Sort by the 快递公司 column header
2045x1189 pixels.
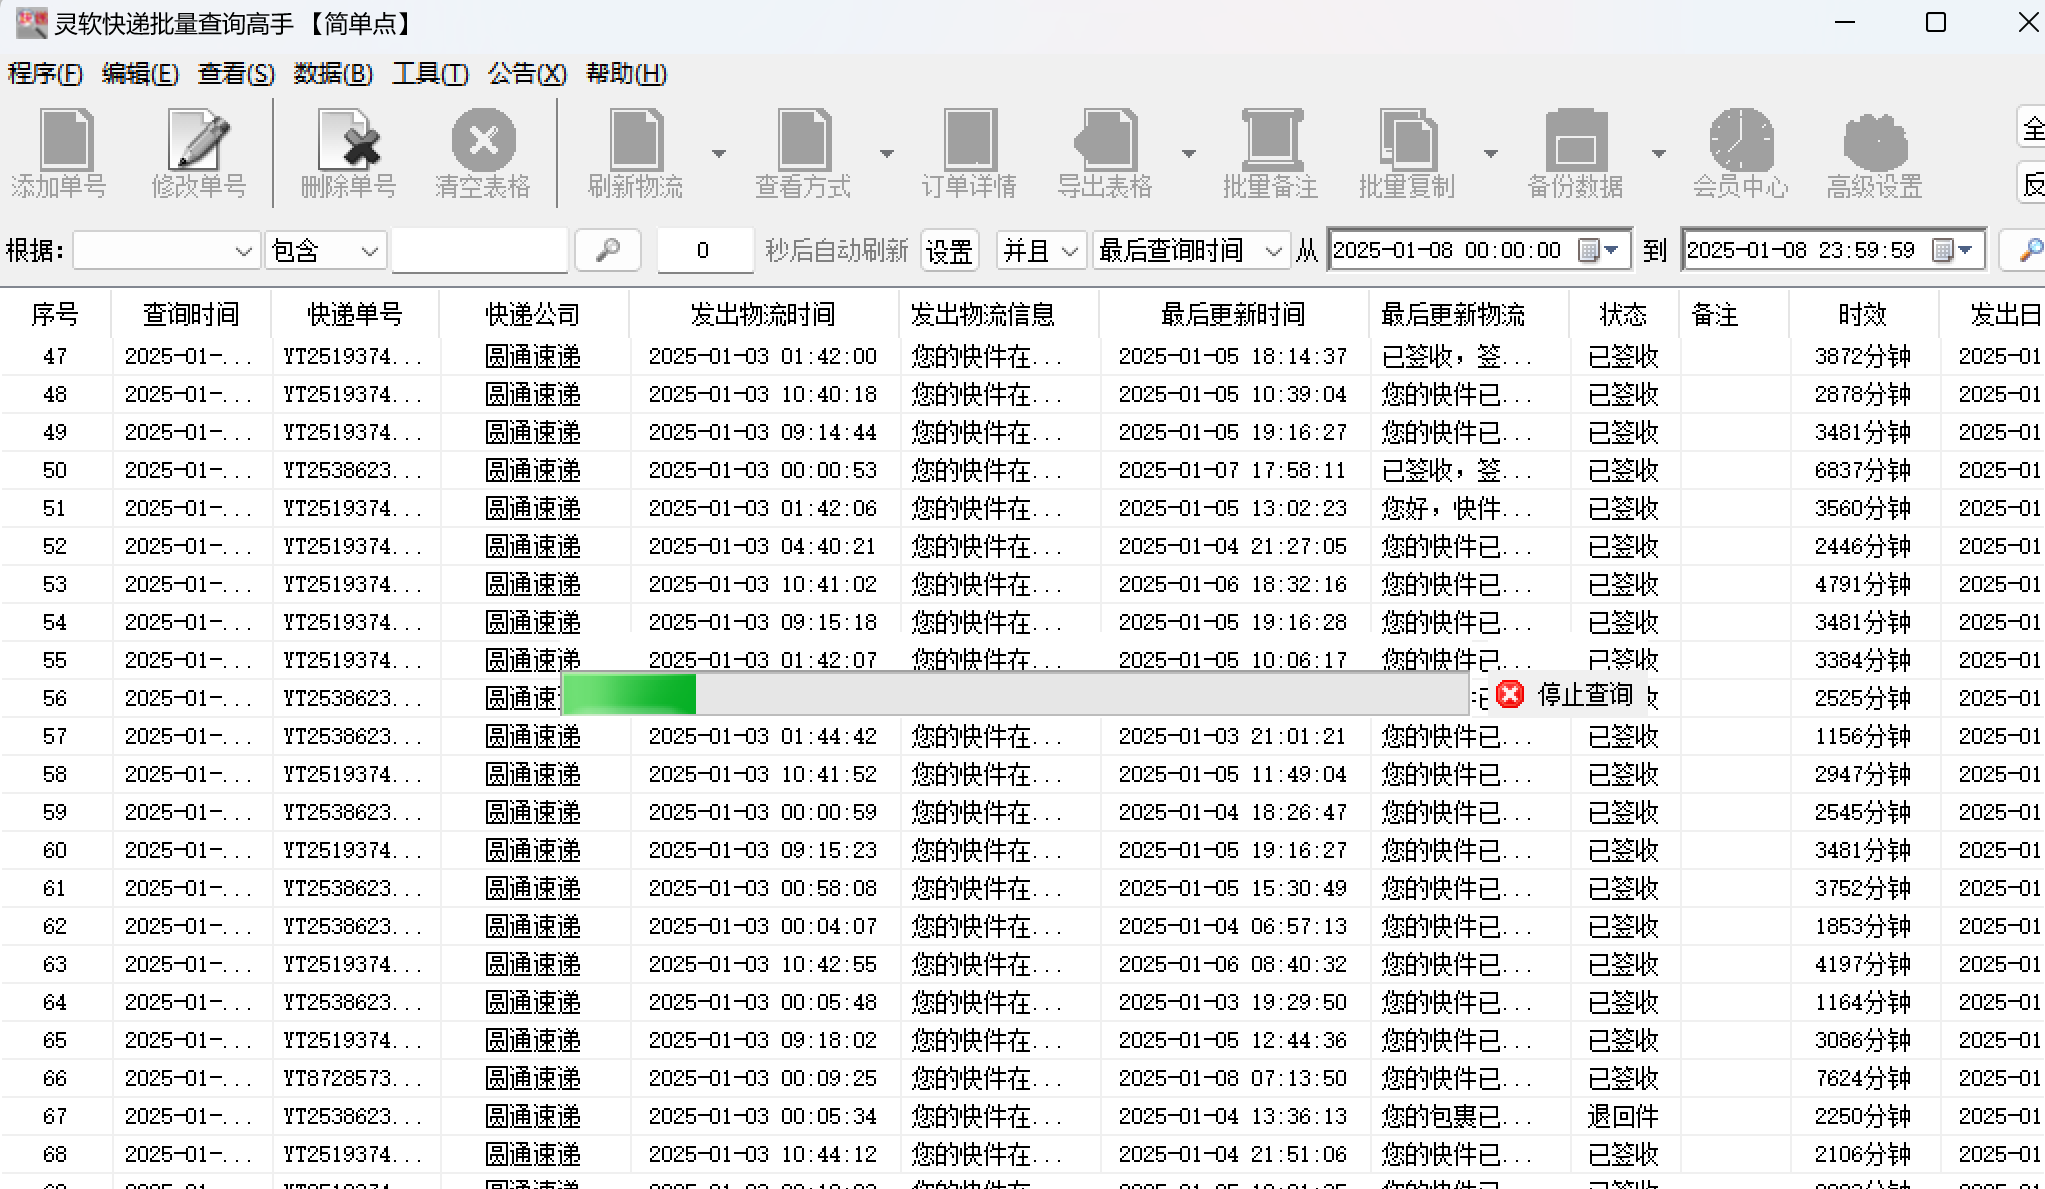click(533, 315)
